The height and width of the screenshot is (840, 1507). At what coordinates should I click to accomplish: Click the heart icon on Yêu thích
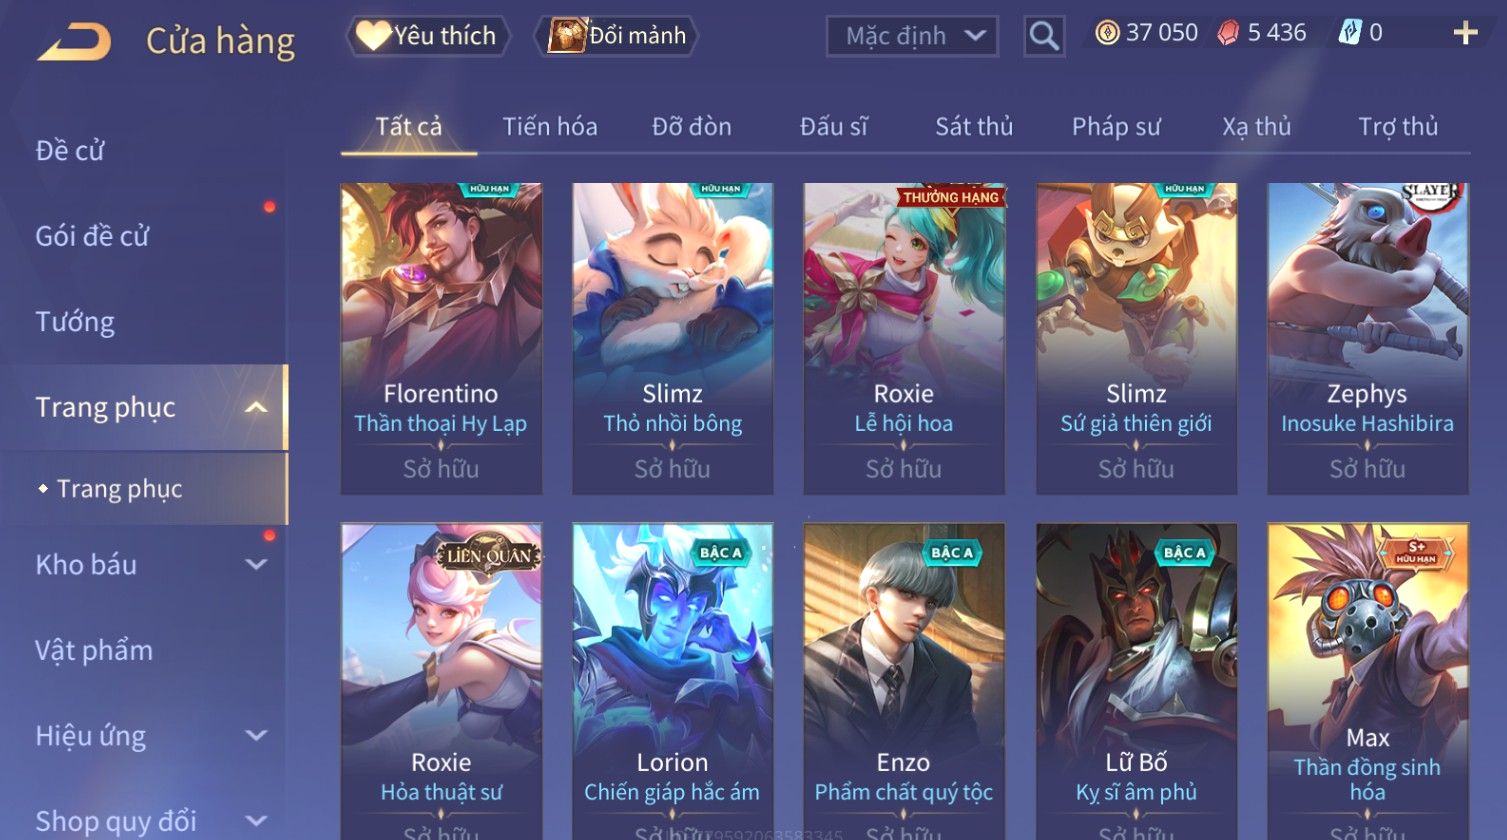click(x=373, y=36)
